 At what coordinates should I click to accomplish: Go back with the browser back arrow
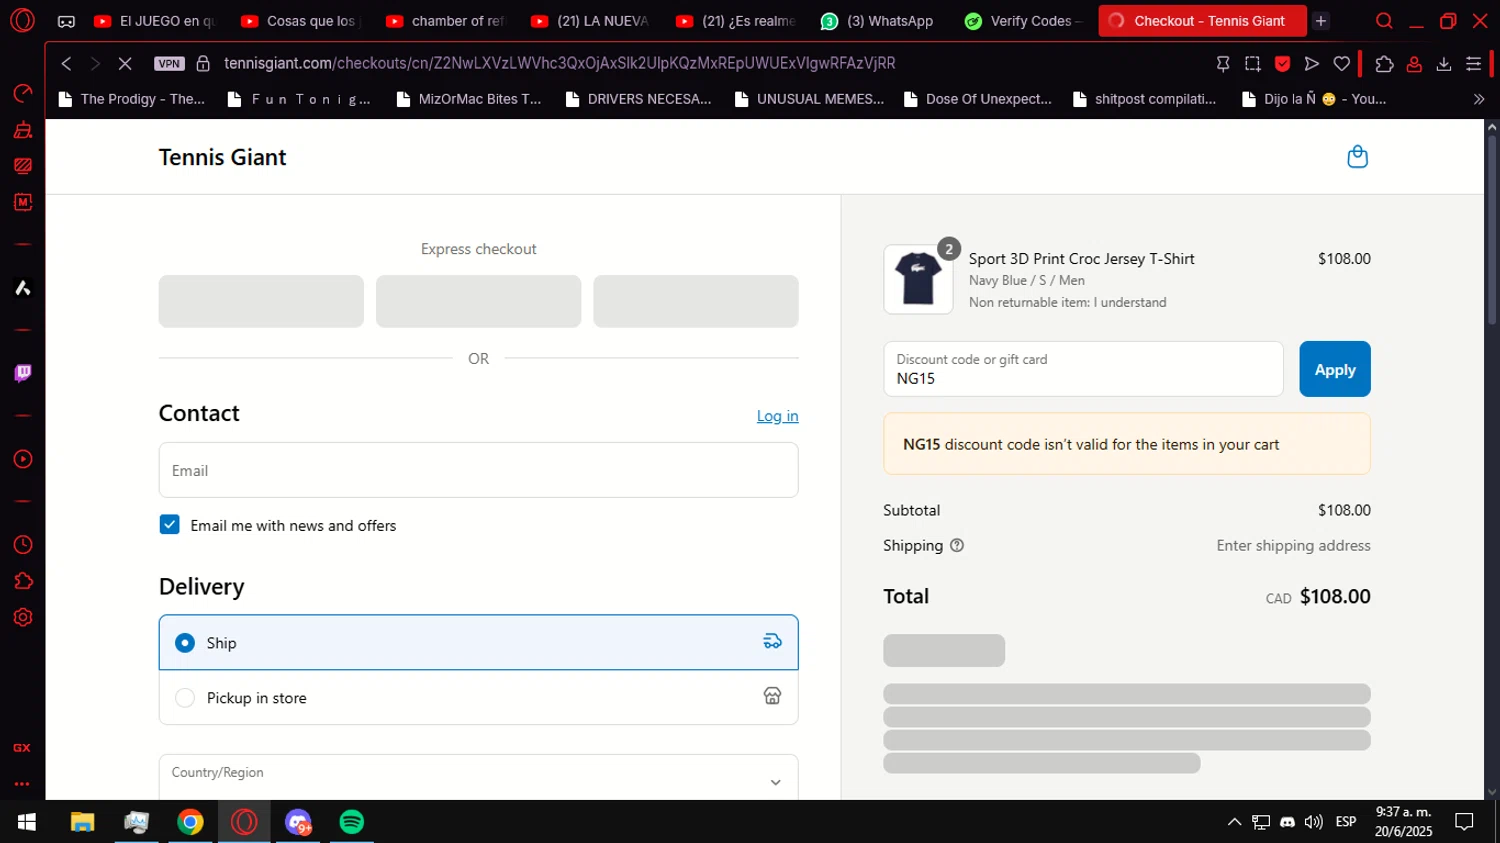click(66, 63)
